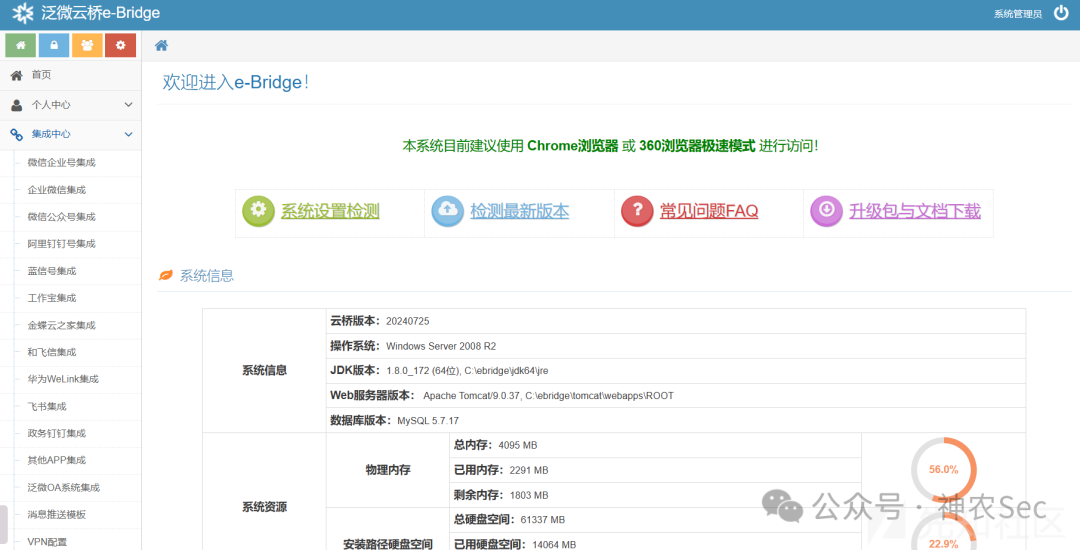Open 微信公众号集成 in sidebar
The width and height of the screenshot is (1080, 550).
click(61, 217)
